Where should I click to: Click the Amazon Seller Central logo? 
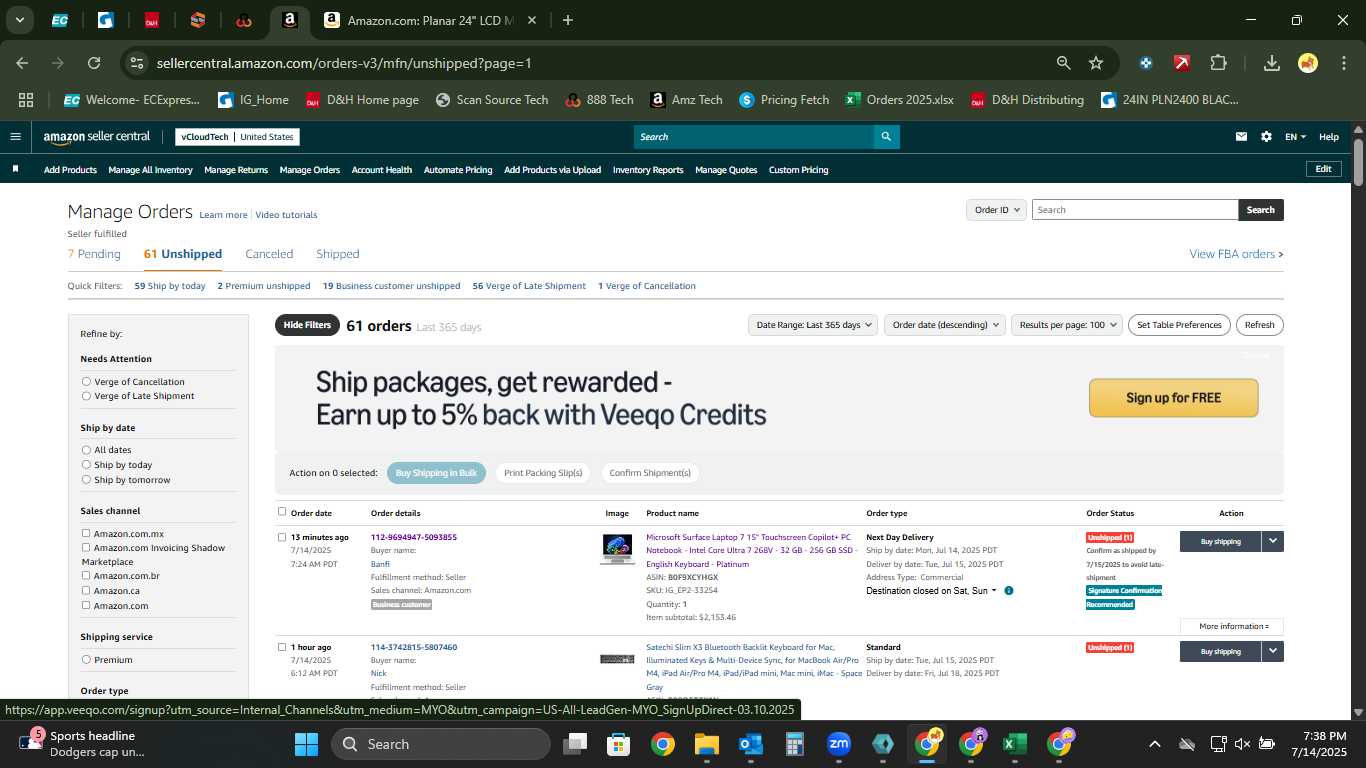coord(96,137)
